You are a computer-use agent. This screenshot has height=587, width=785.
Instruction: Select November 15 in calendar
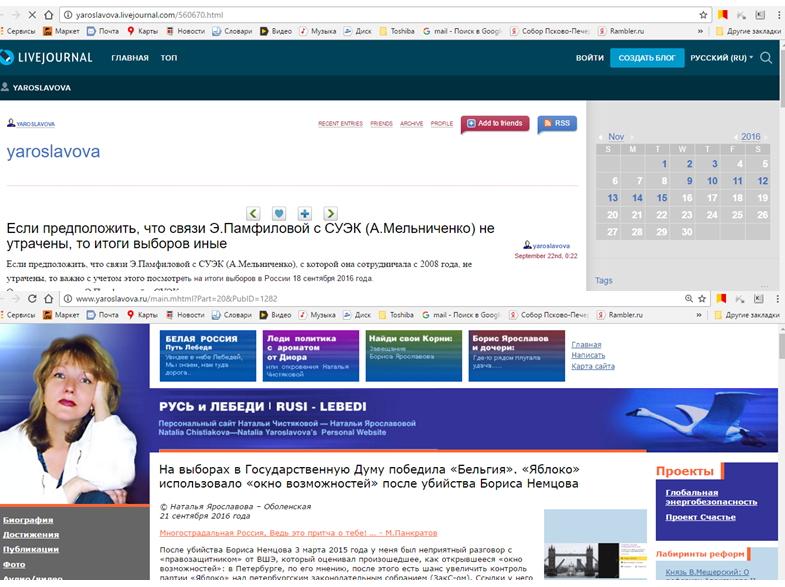point(662,198)
